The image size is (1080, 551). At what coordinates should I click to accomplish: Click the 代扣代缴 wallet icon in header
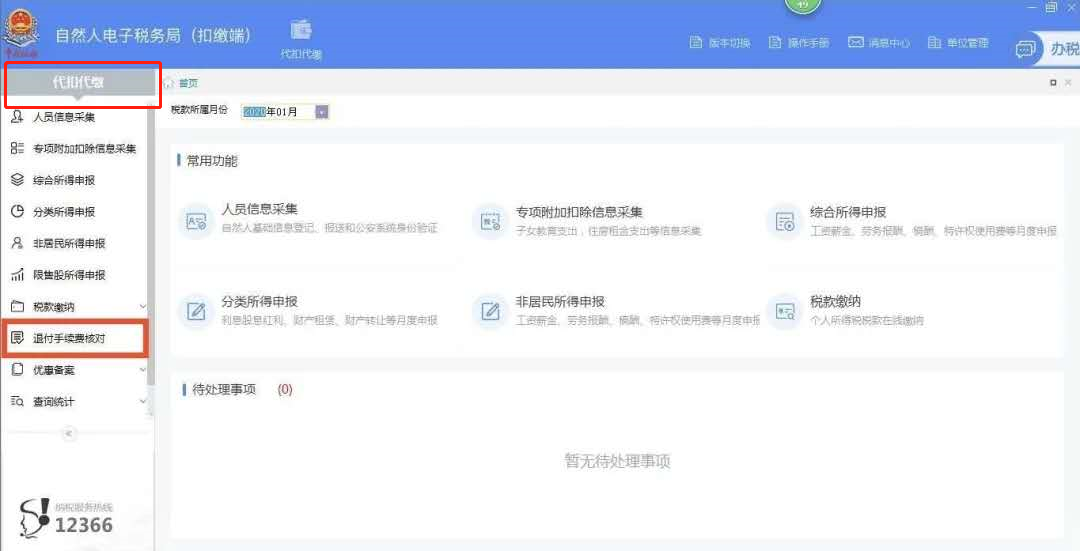point(301,30)
